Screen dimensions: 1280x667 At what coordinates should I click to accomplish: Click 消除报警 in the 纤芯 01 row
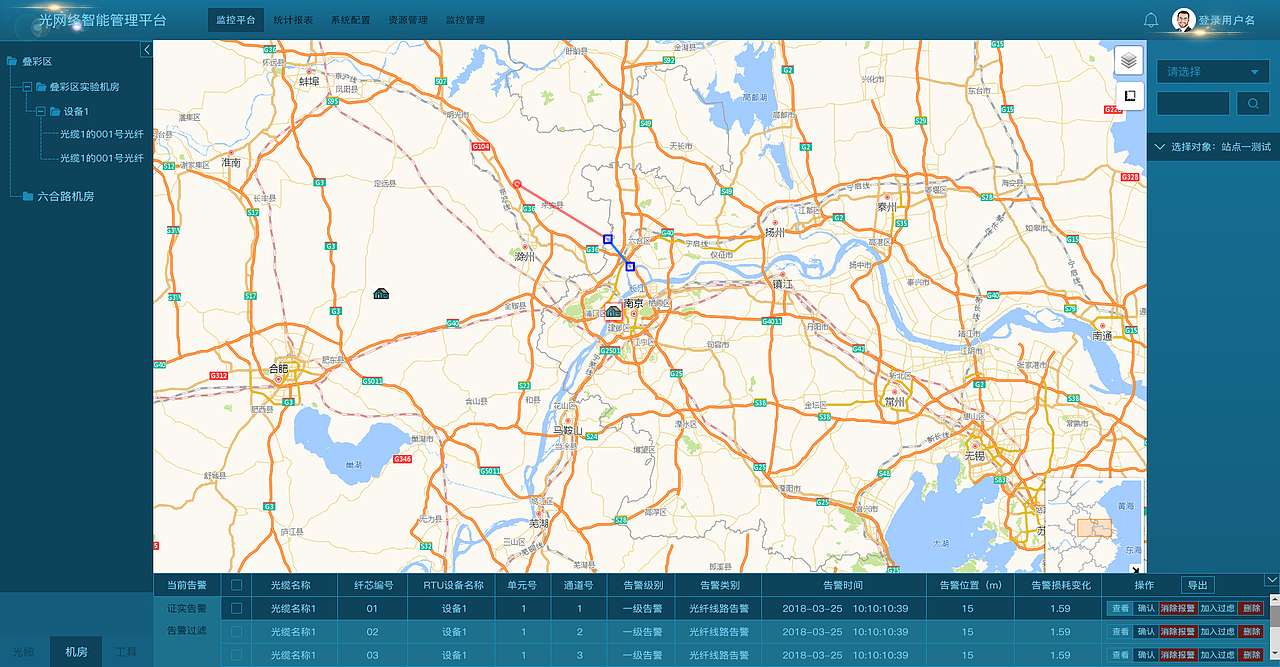pyautogui.click(x=1178, y=608)
